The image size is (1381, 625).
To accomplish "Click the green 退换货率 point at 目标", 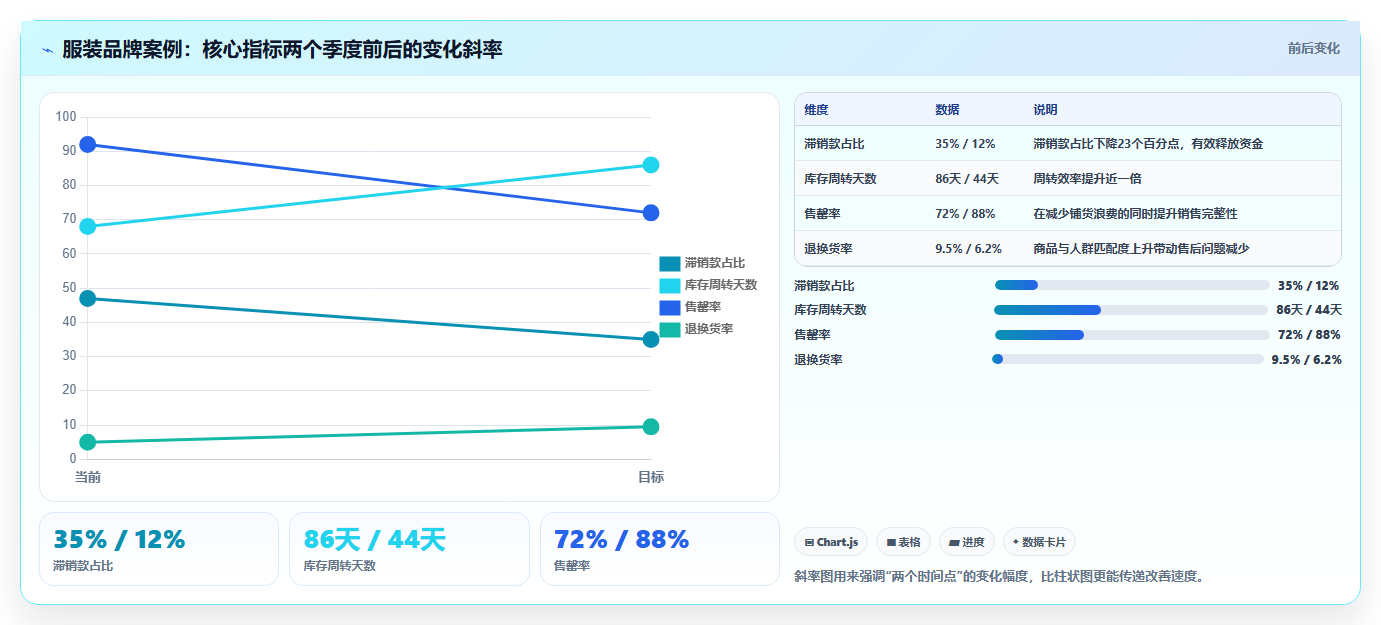I will tap(651, 427).
